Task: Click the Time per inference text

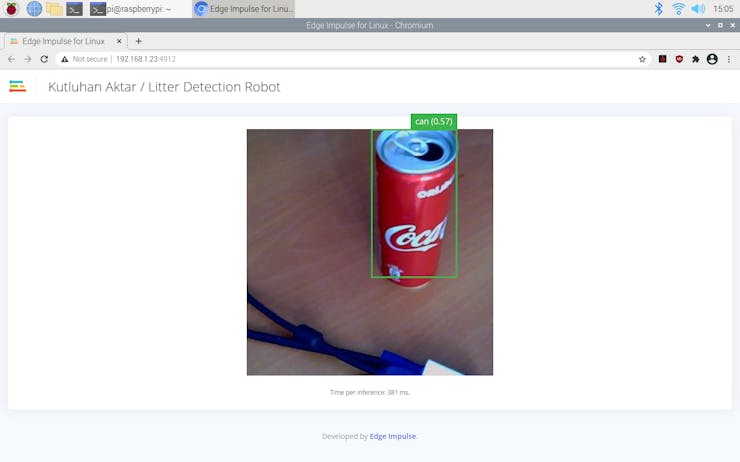Action: pyautogui.click(x=370, y=392)
